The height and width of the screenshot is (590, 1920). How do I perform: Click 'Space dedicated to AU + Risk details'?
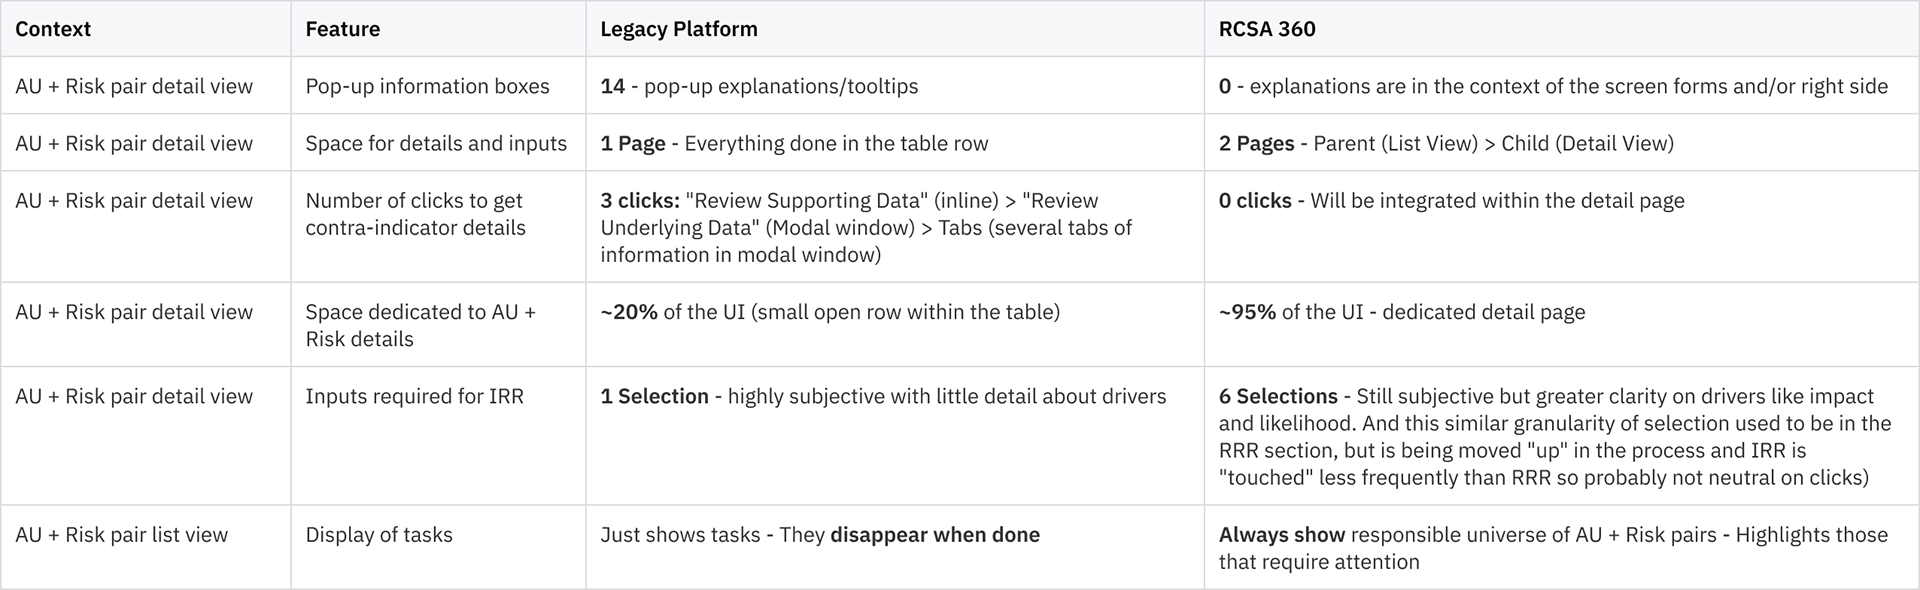(420, 325)
